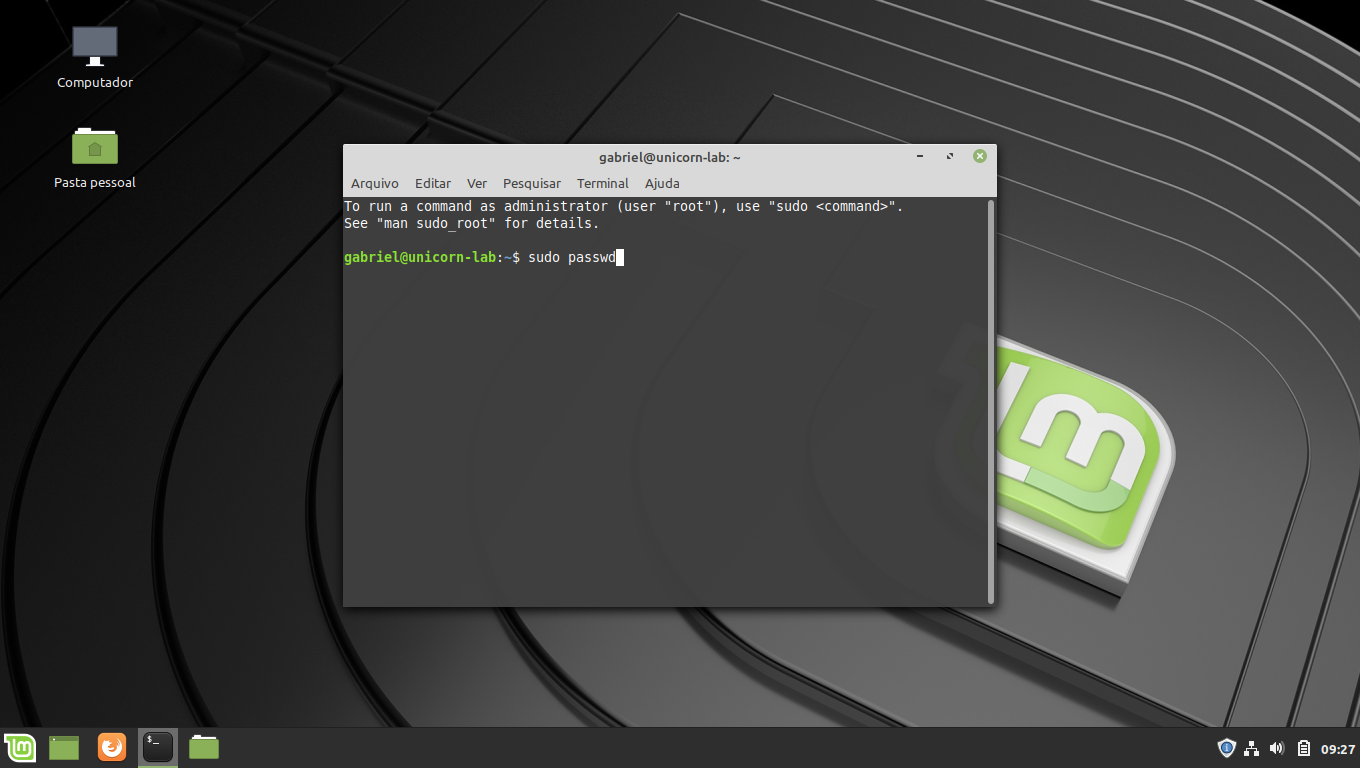The width and height of the screenshot is (1360, 768).
Task: Open the 09:27 clock calendar
Action: click(x=1338, y=748)
